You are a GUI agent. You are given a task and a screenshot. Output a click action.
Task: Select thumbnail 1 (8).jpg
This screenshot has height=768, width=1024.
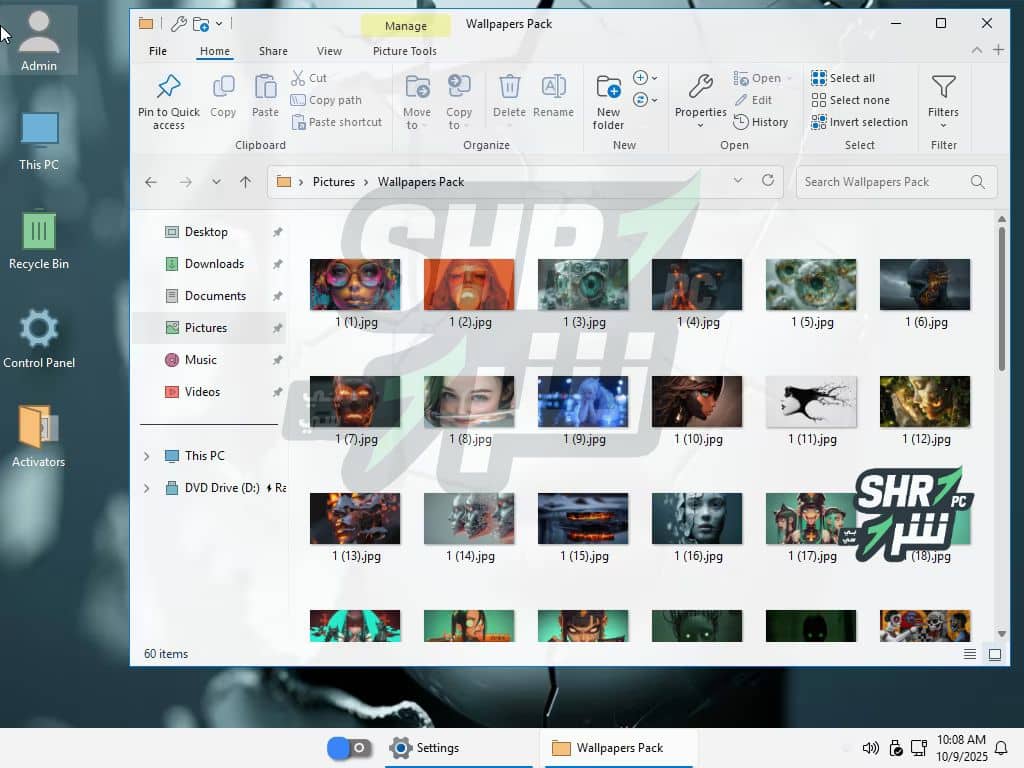(x=469, y=402)
